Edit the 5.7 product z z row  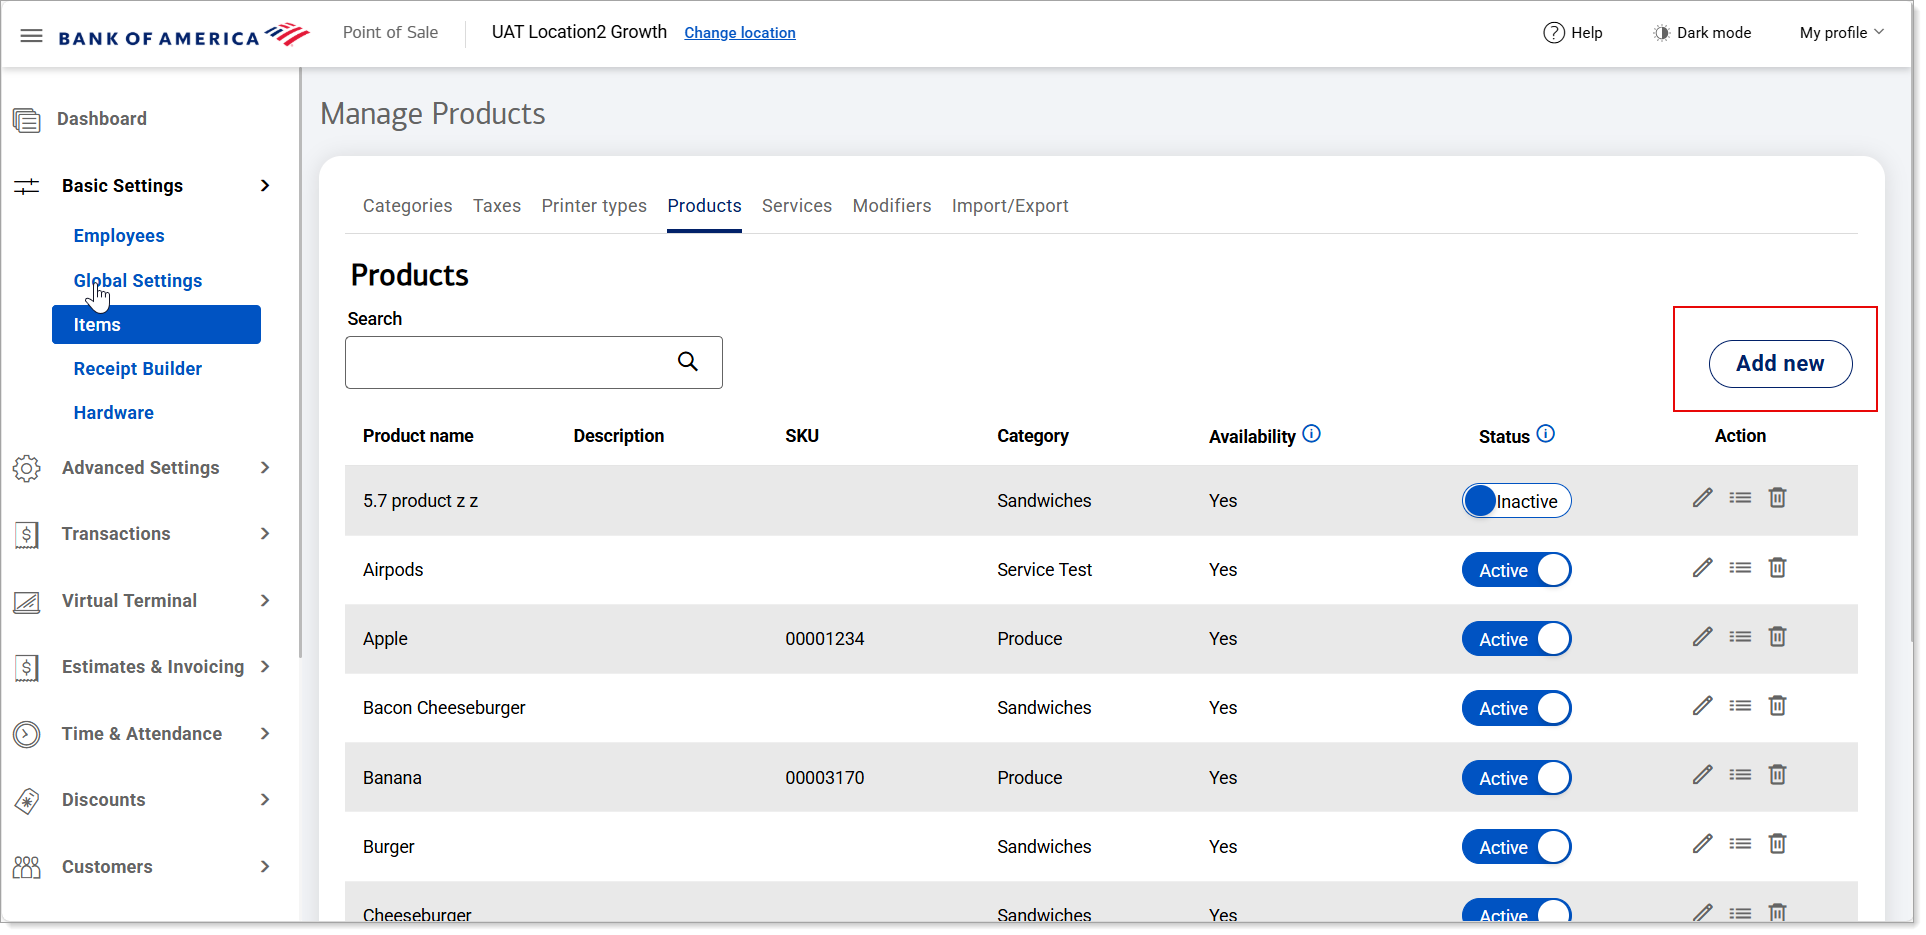[x=1702, y=498]
